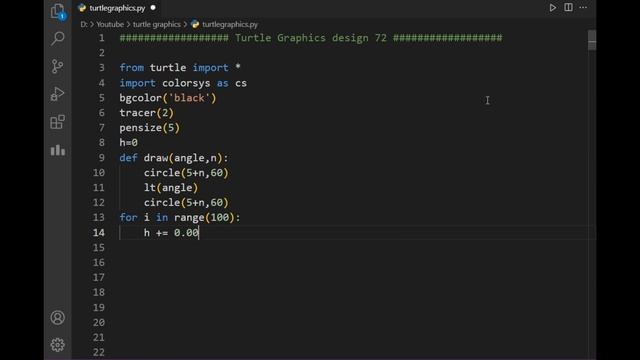Screen dimensions: 640x360
Task: Click line number 9 in the gutter
Action: 101,158
